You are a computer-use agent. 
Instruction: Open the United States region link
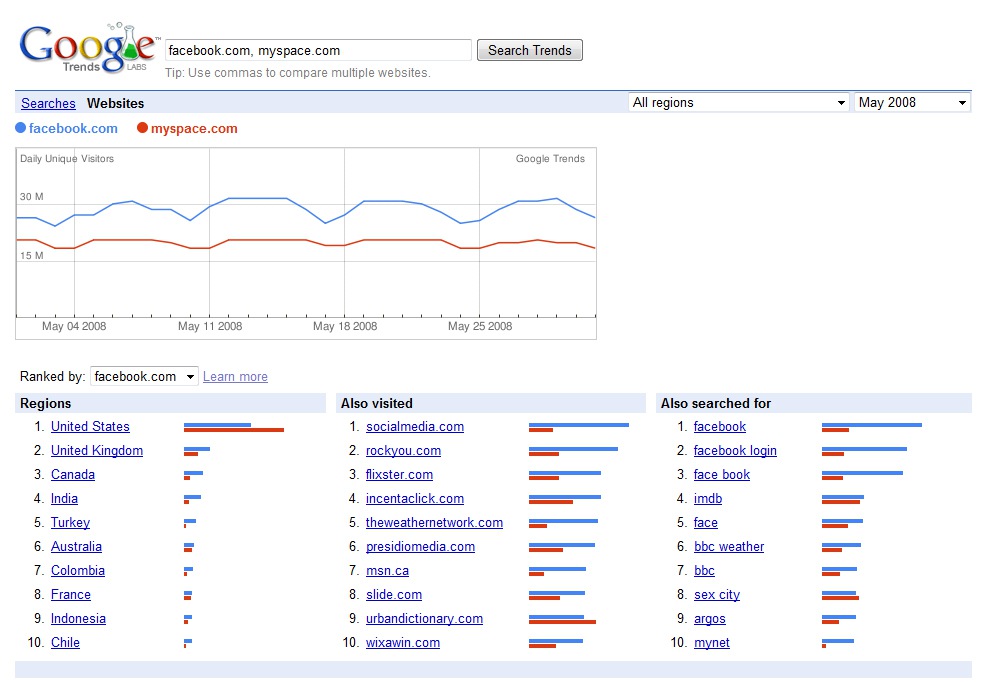pos(90,426)
